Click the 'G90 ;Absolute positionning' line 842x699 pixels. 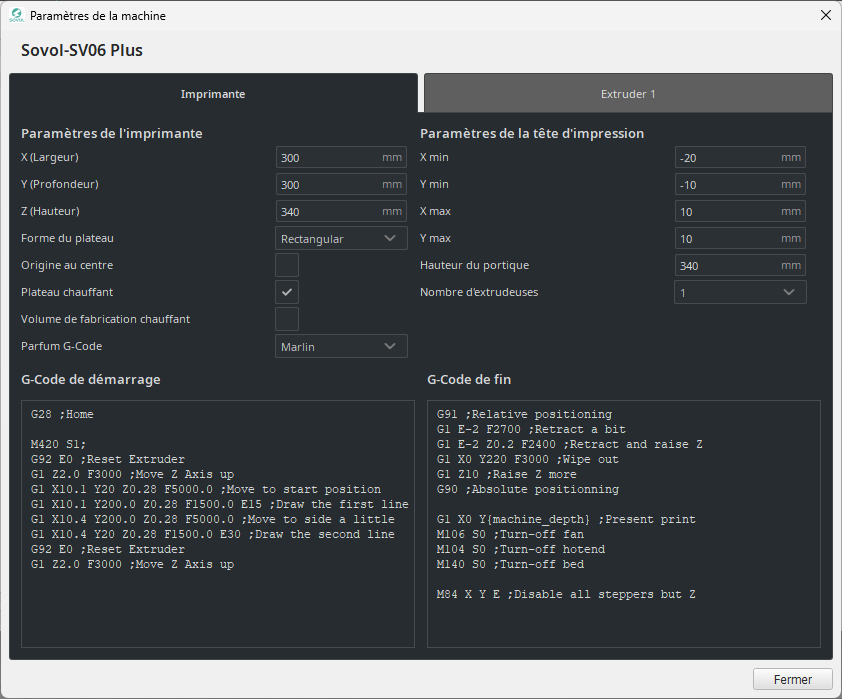tap(528, 489)
